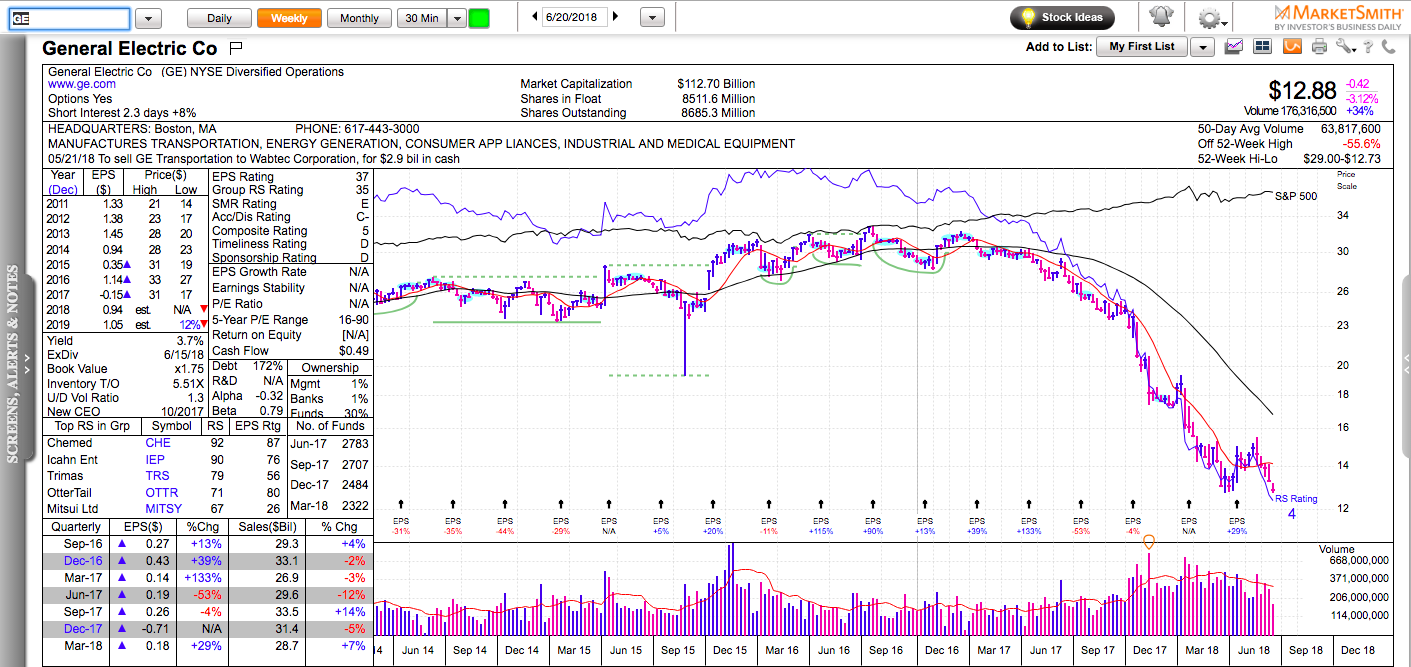Open the Add to List dropdown arrow
1411x667 pixels.
[x=1202, y=47]
